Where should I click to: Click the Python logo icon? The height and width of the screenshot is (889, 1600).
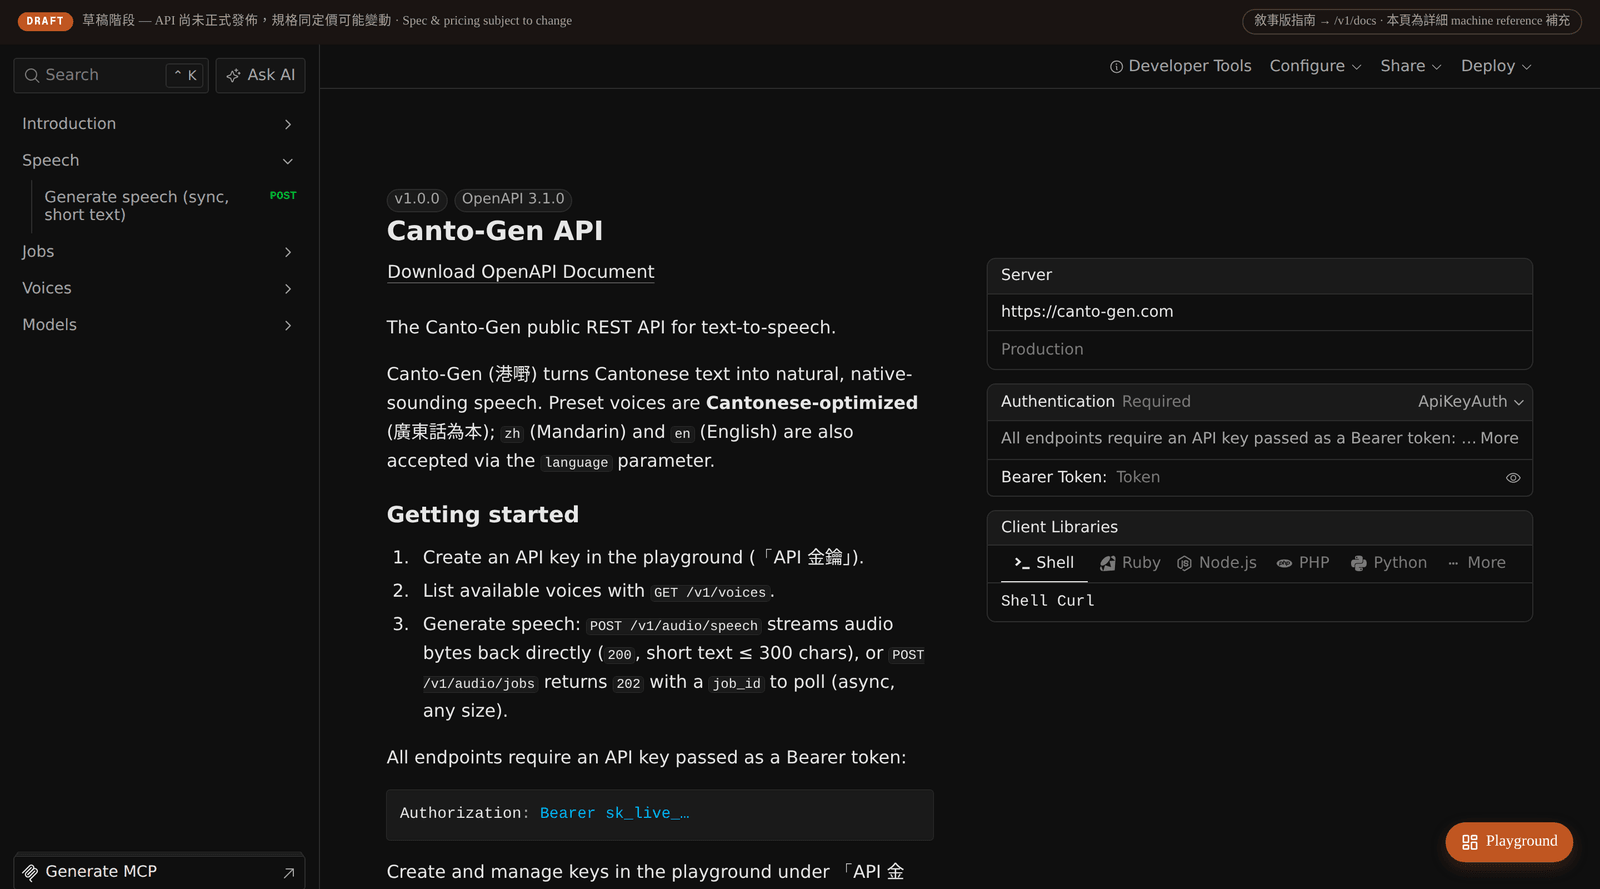1359,563
